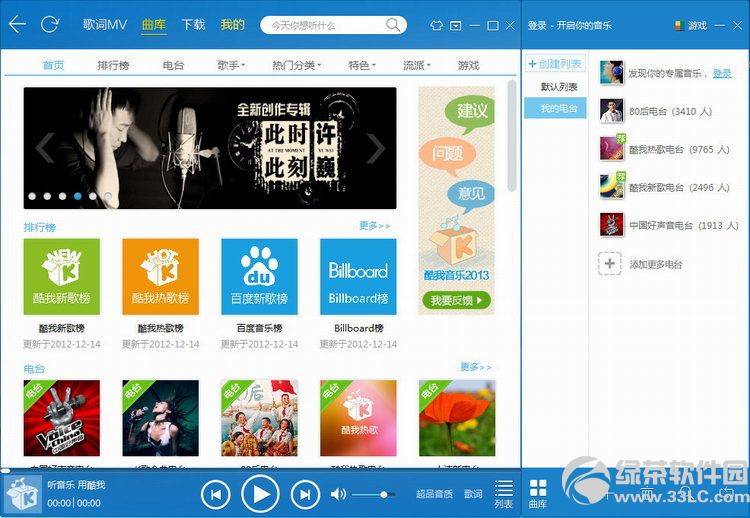Select the third banner carousel dot
Image resolution: width=750 pixels, height=518 pixels.
pos(63,196)
